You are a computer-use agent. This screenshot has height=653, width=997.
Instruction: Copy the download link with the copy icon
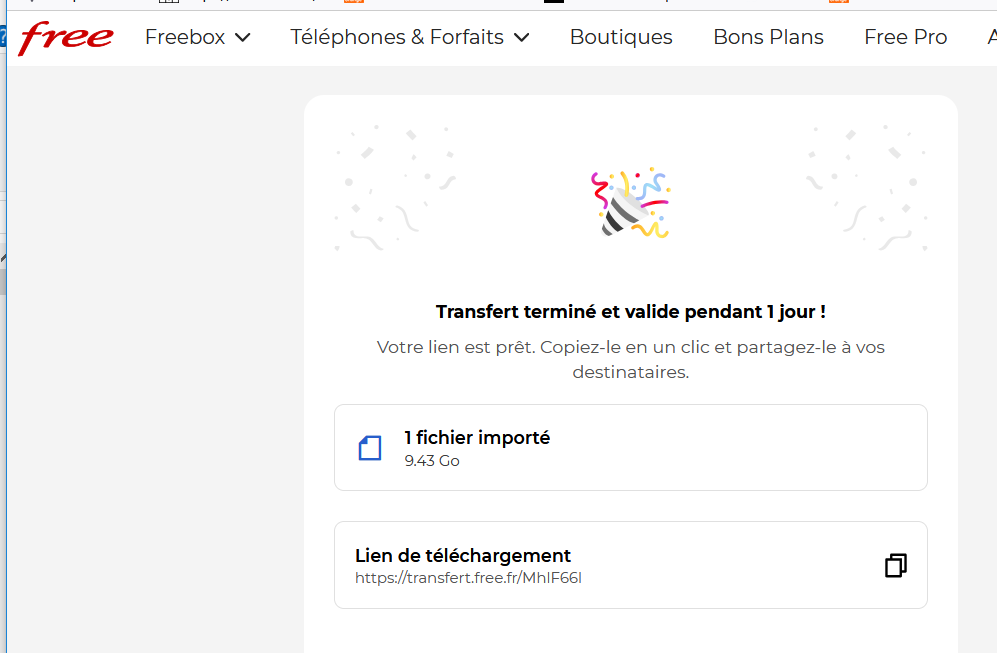click(896, 566)
